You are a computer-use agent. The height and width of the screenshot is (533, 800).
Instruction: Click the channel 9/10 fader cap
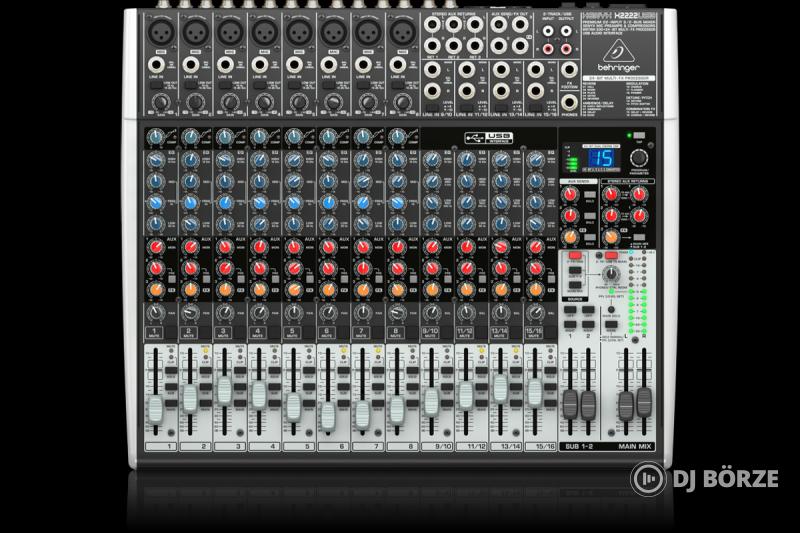click(432, 401)
